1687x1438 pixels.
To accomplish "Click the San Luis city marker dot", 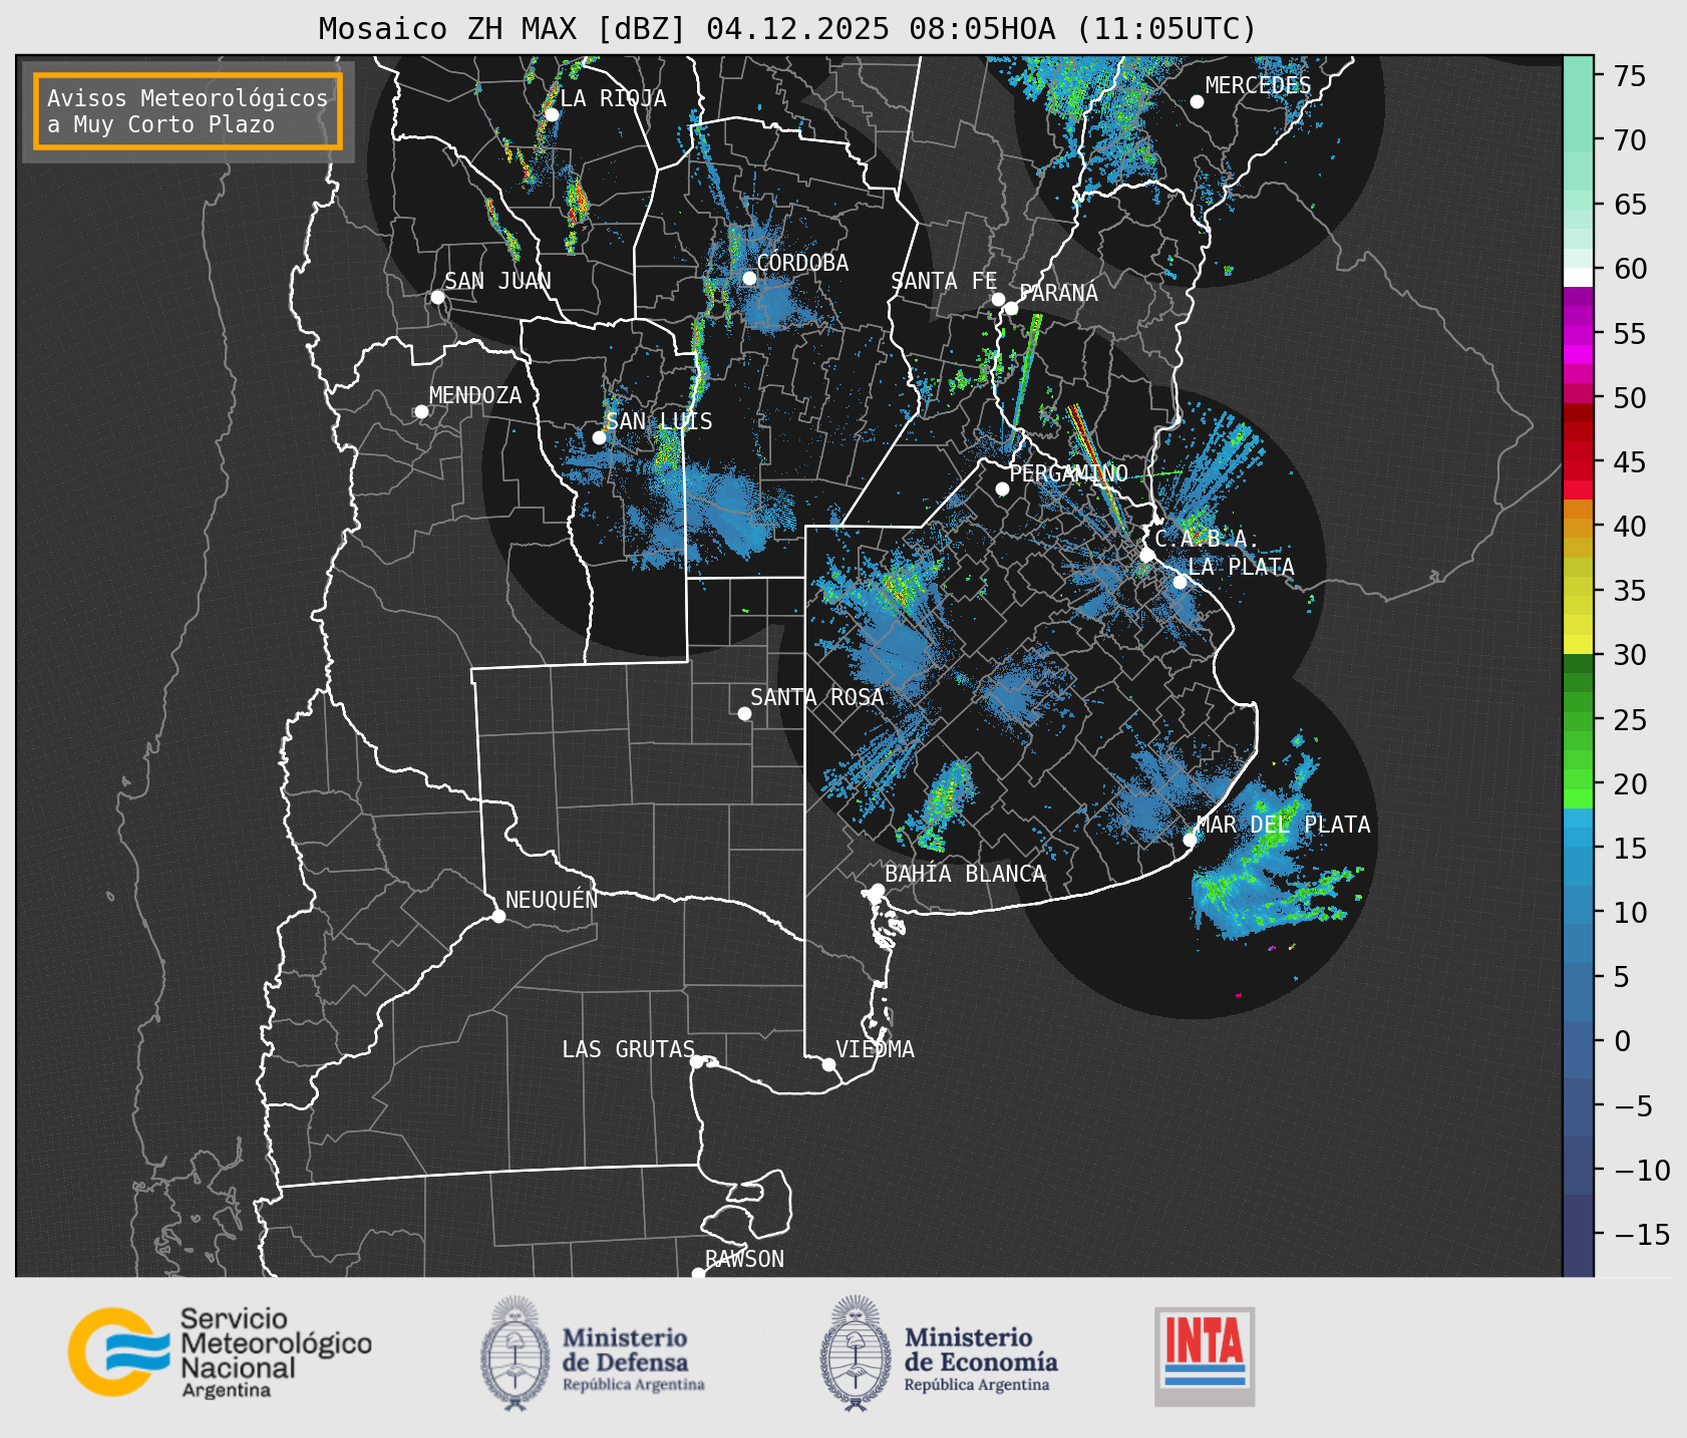I will click(x=599, y=438).
